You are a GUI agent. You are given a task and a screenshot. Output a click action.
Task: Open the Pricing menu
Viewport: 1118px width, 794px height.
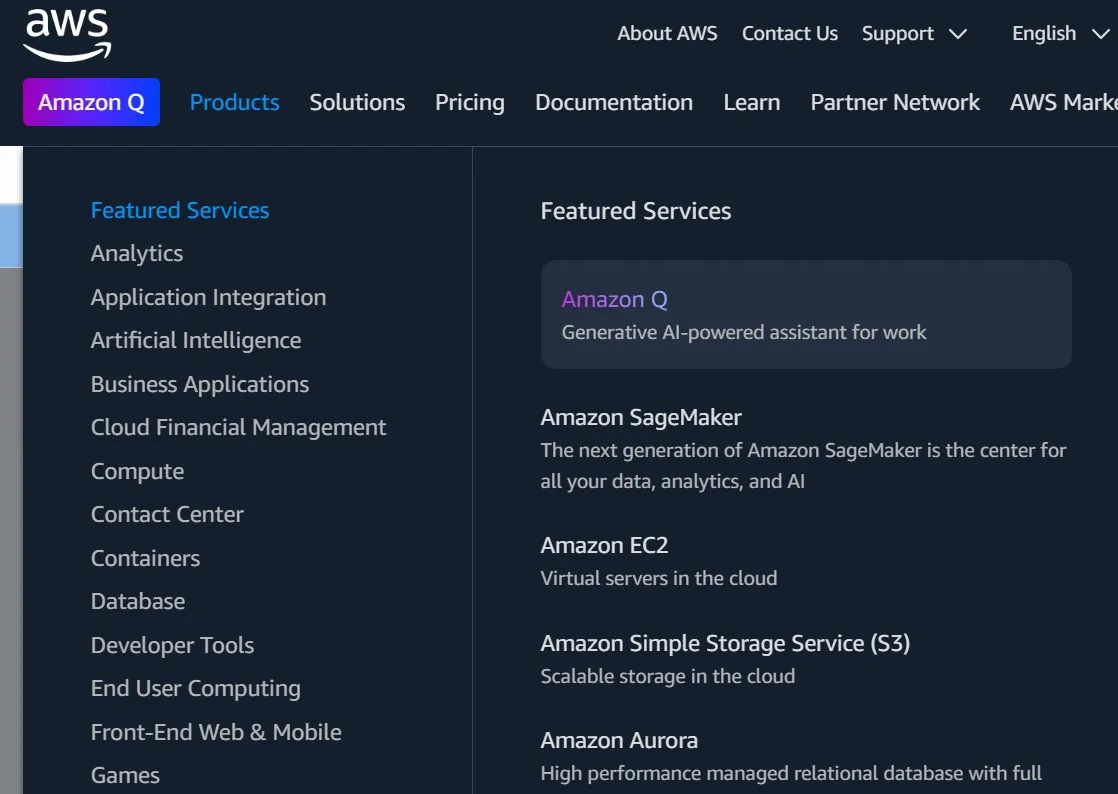[469, 102]
